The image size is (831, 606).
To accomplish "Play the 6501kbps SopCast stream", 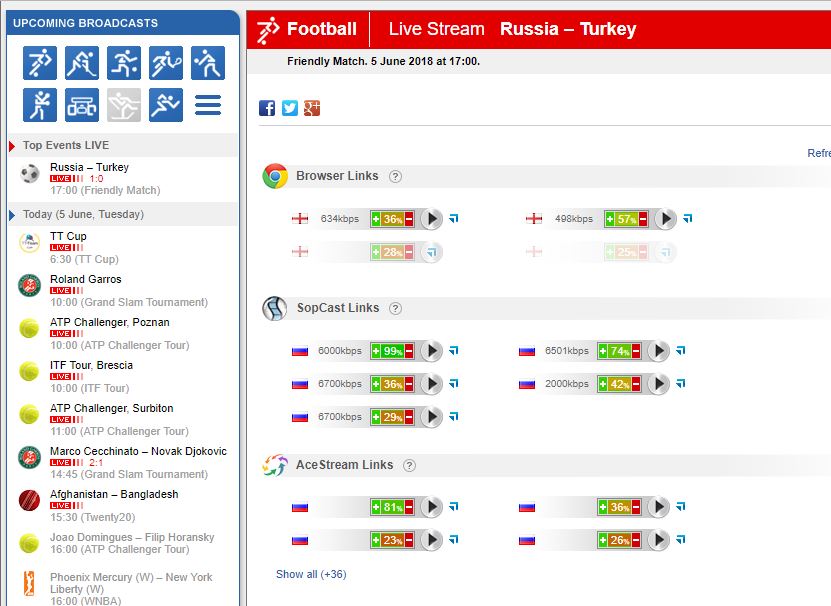I will (x=659, y=350).
